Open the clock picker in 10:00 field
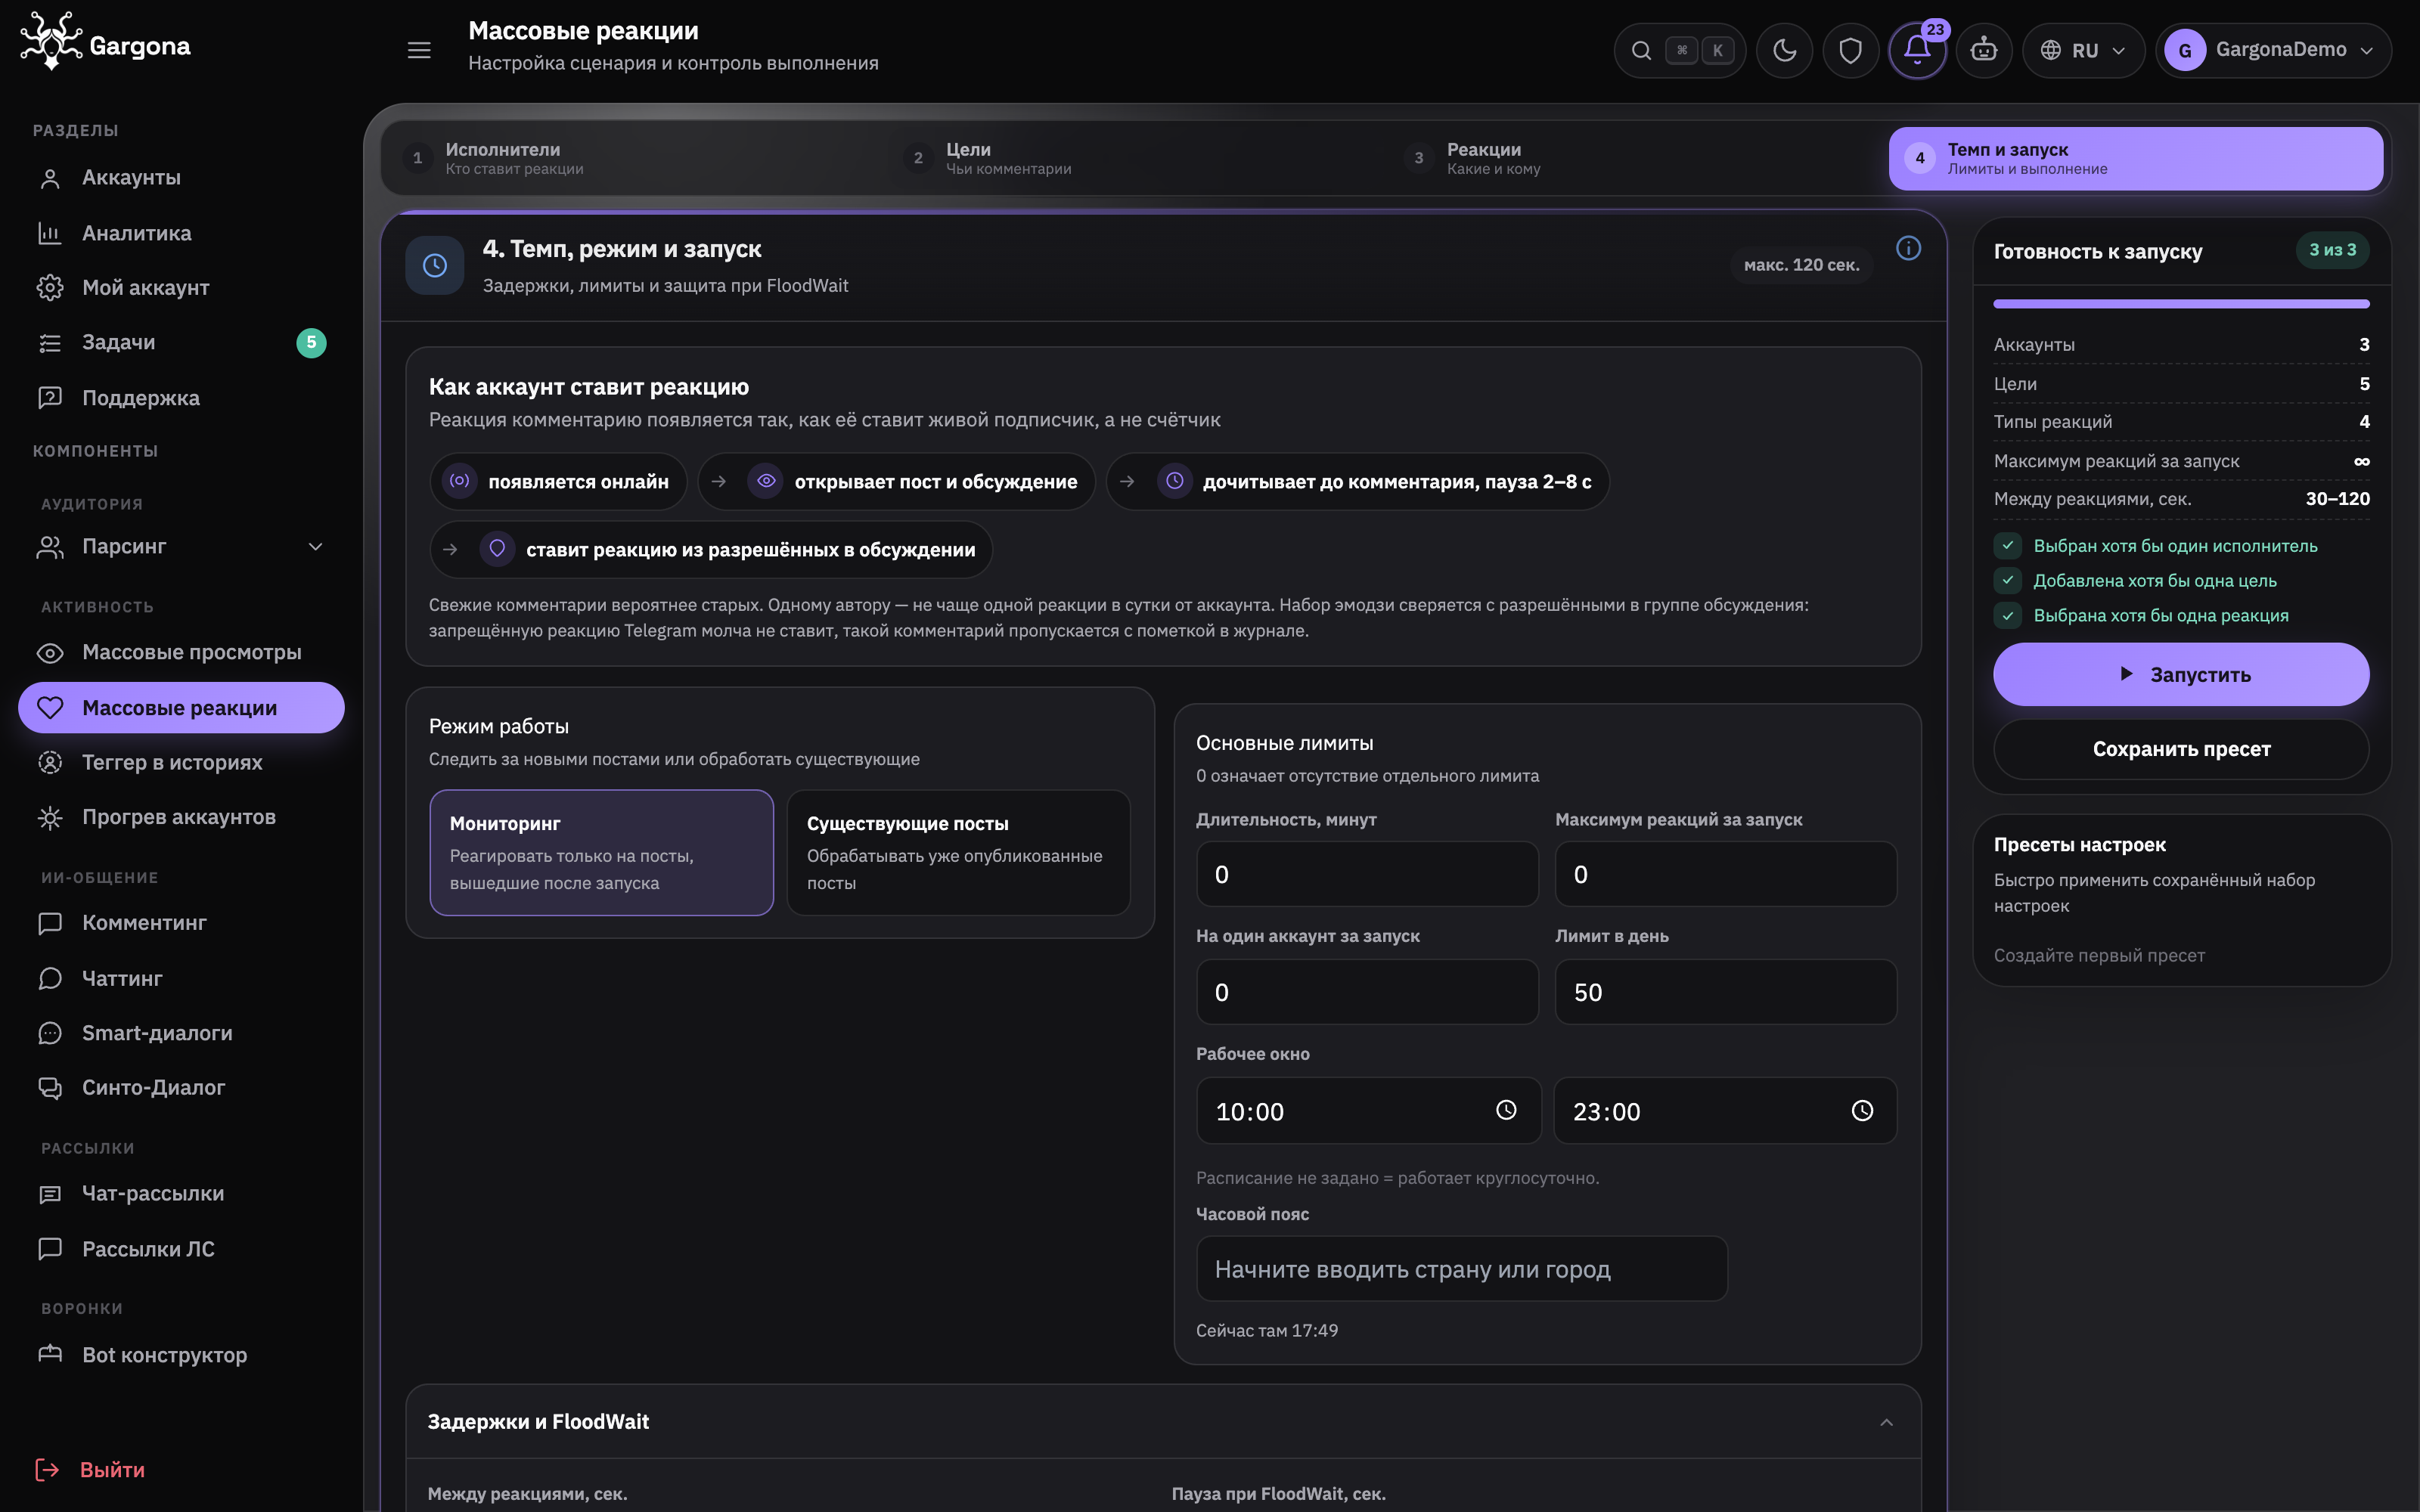Image resolution: width=2420 pixels, height=1512 pixels. (x=1506, y=1110)
